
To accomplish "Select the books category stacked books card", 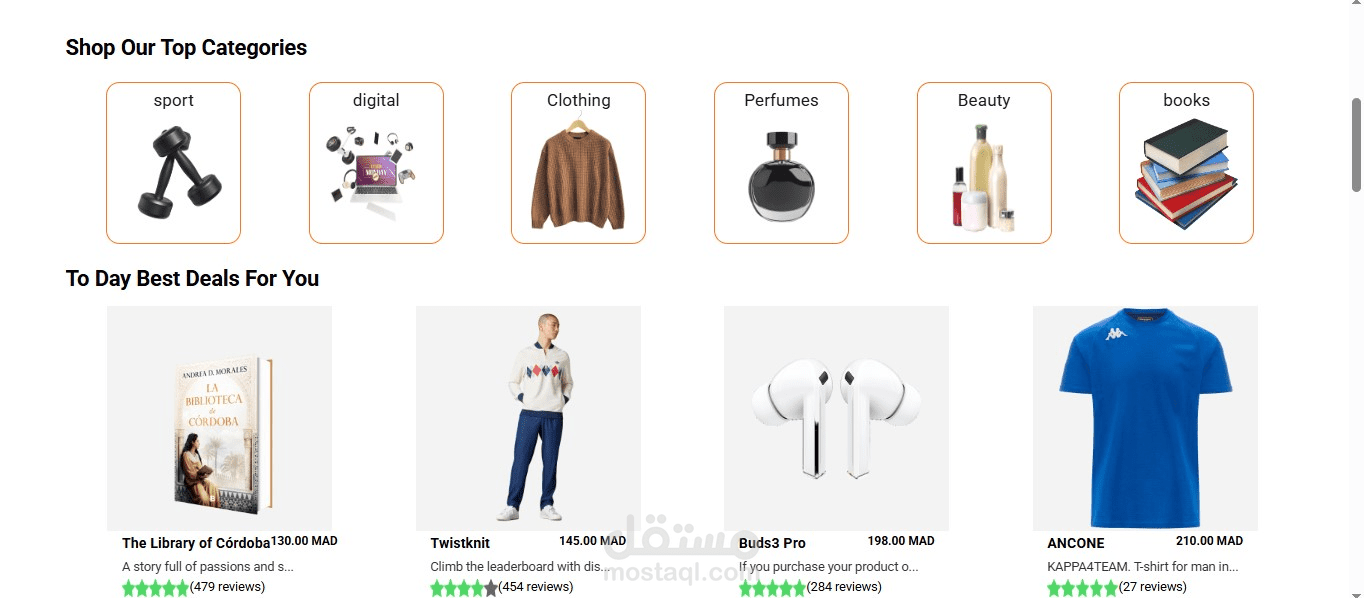I will point(1186,163).
